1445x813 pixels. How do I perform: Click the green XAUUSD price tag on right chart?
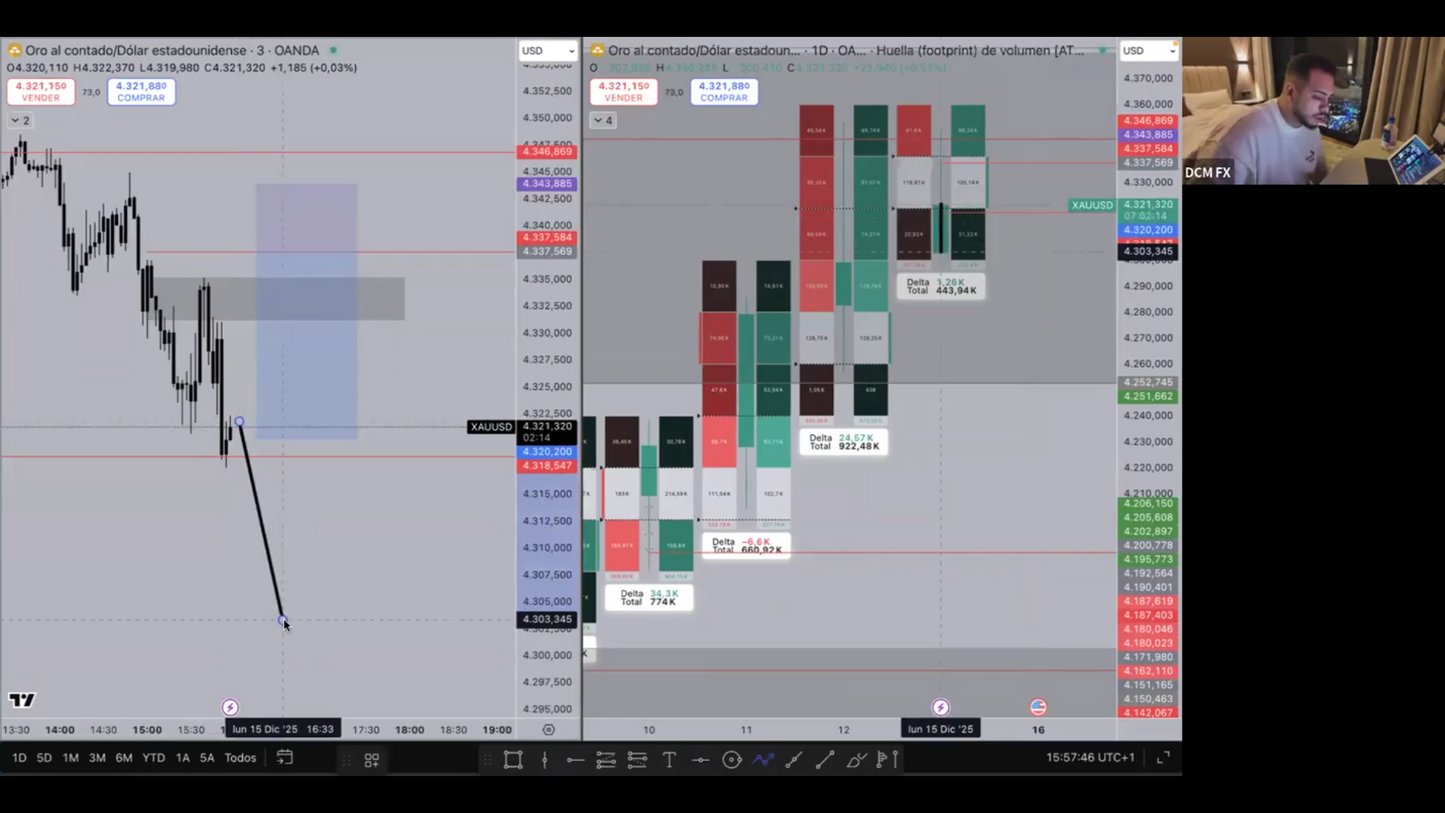pos(1092,205)
